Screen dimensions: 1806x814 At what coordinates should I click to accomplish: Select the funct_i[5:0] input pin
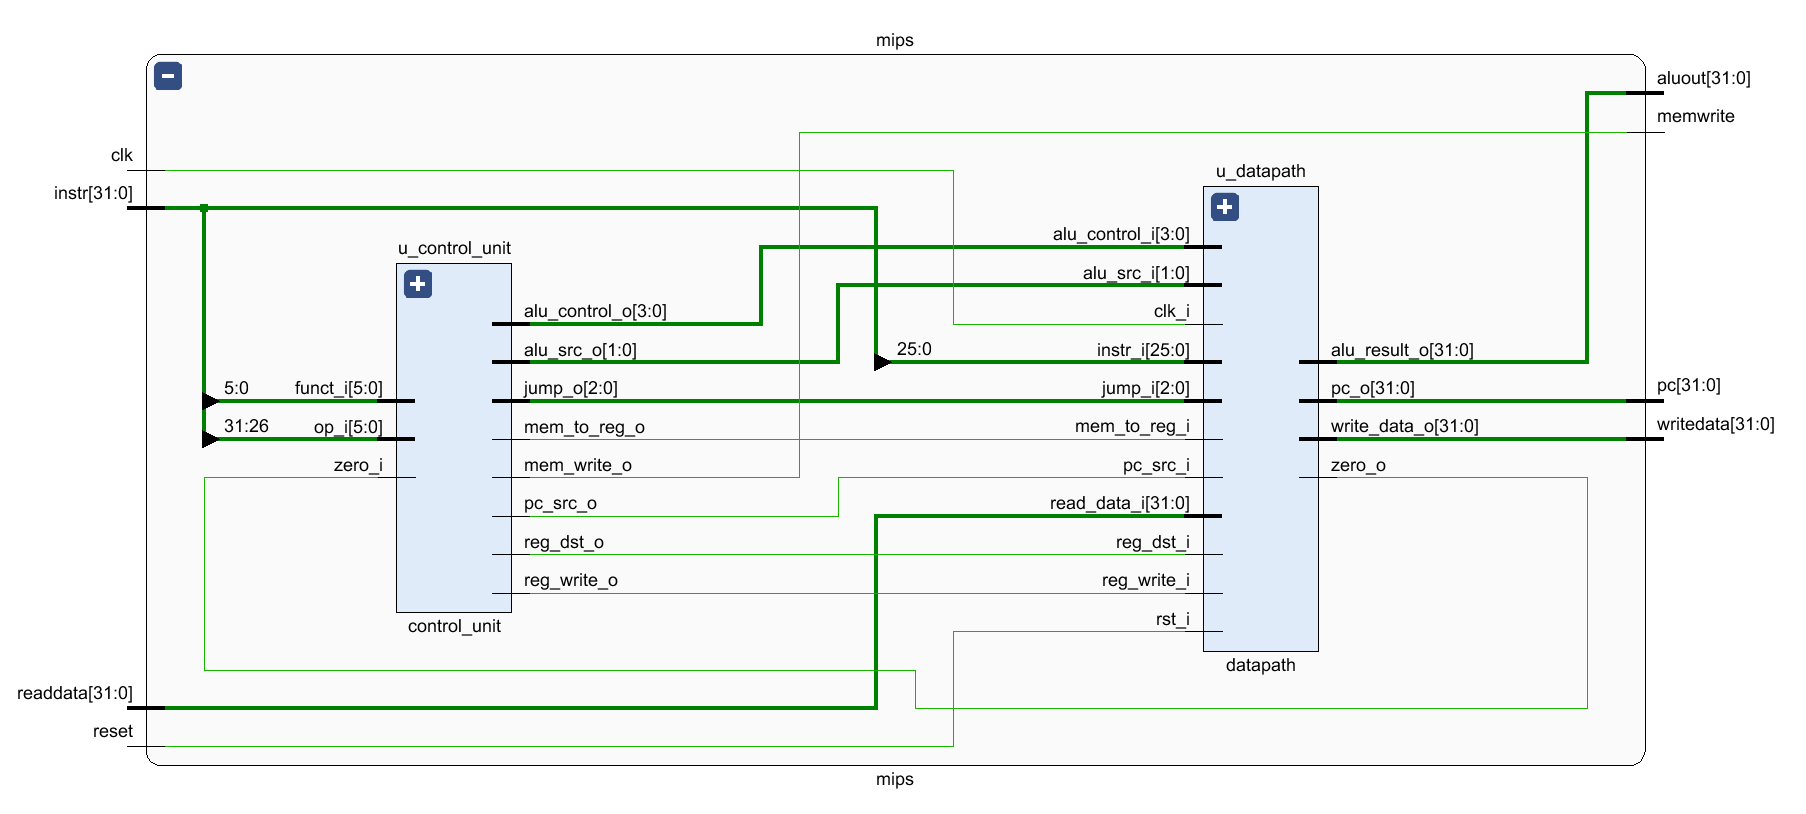(x=338, y=388)
